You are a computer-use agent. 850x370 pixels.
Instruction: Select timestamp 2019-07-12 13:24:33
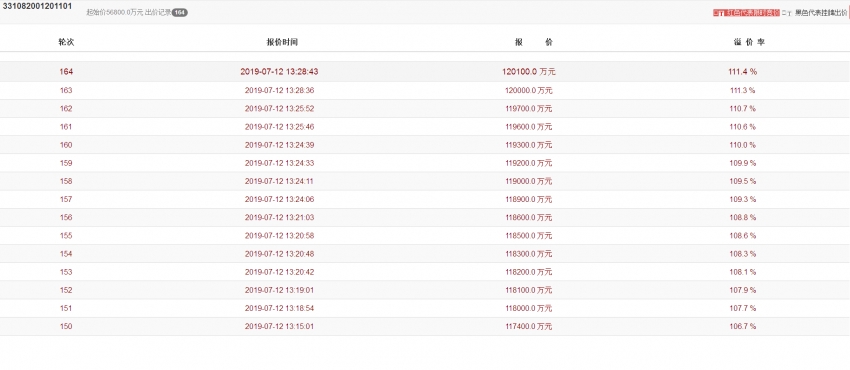click(x=279, y=163)
